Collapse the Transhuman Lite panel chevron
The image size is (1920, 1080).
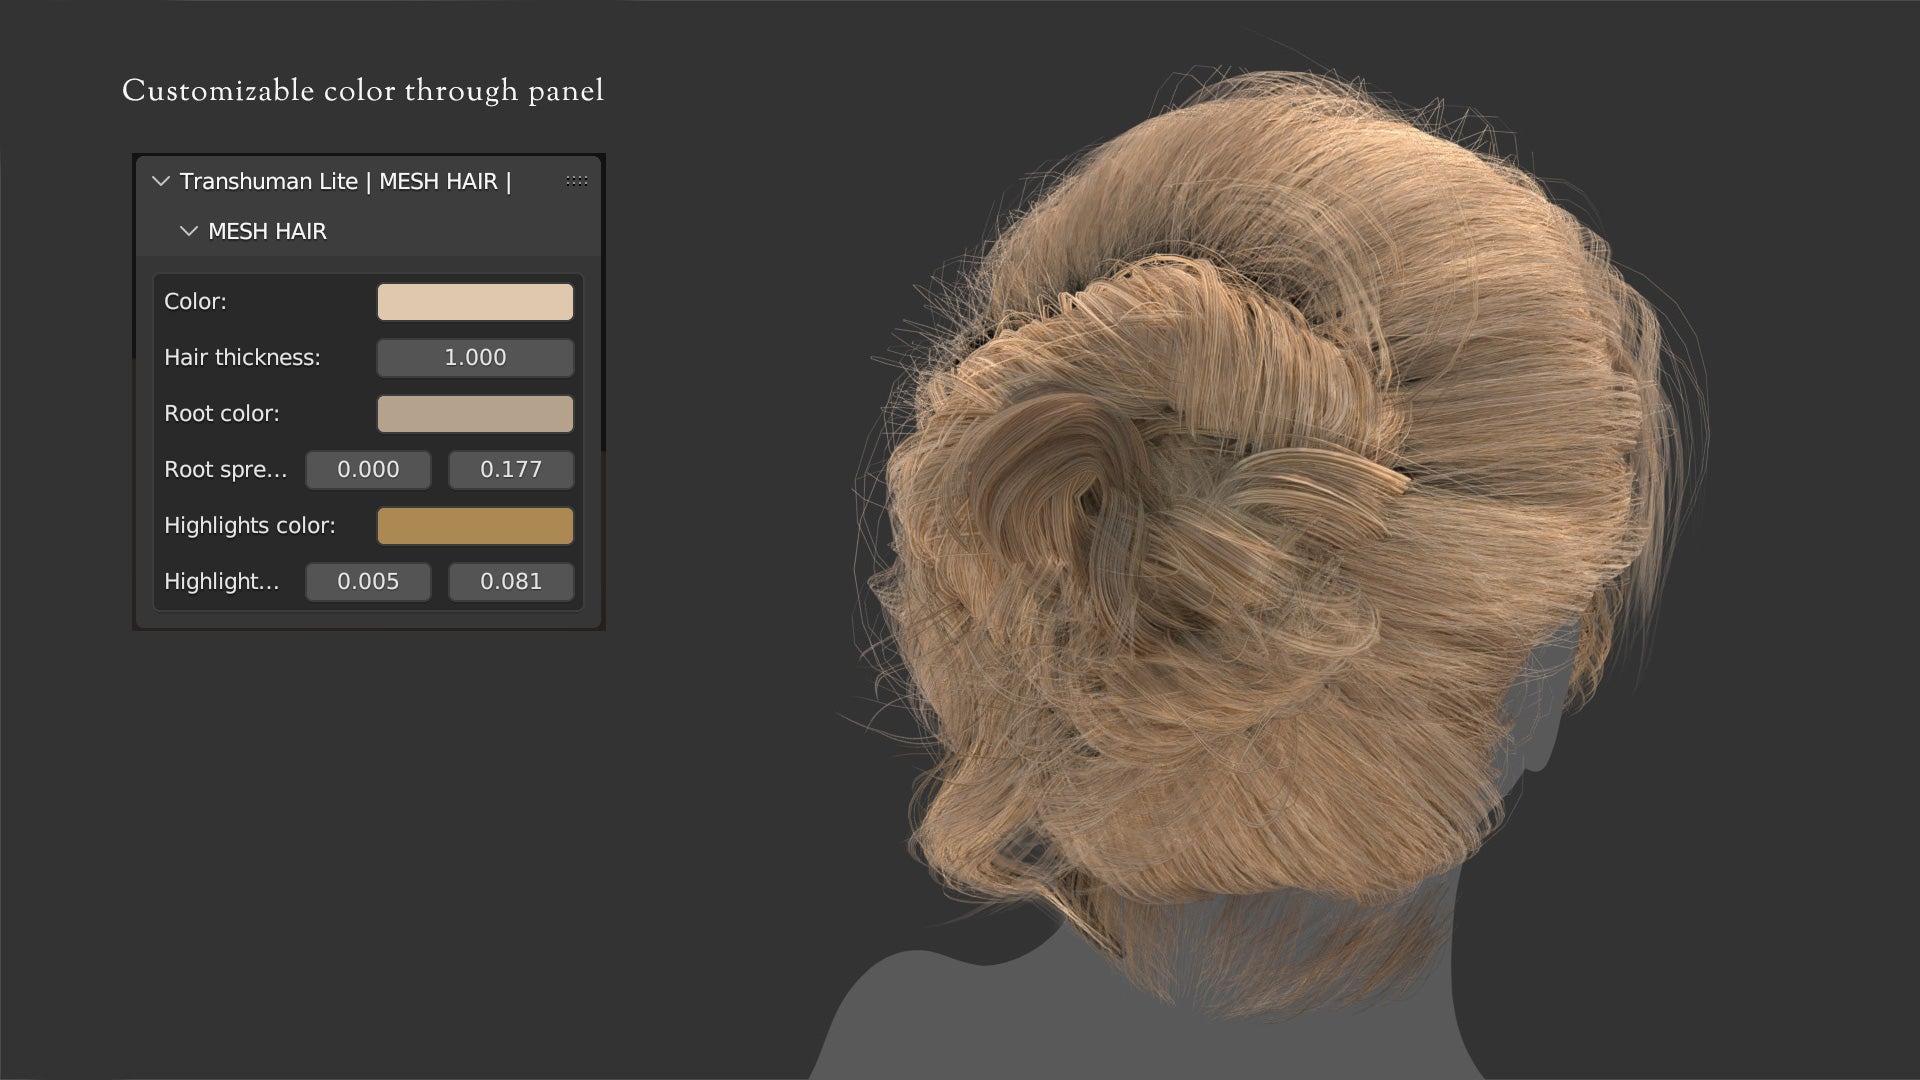[x=160, y=182]
